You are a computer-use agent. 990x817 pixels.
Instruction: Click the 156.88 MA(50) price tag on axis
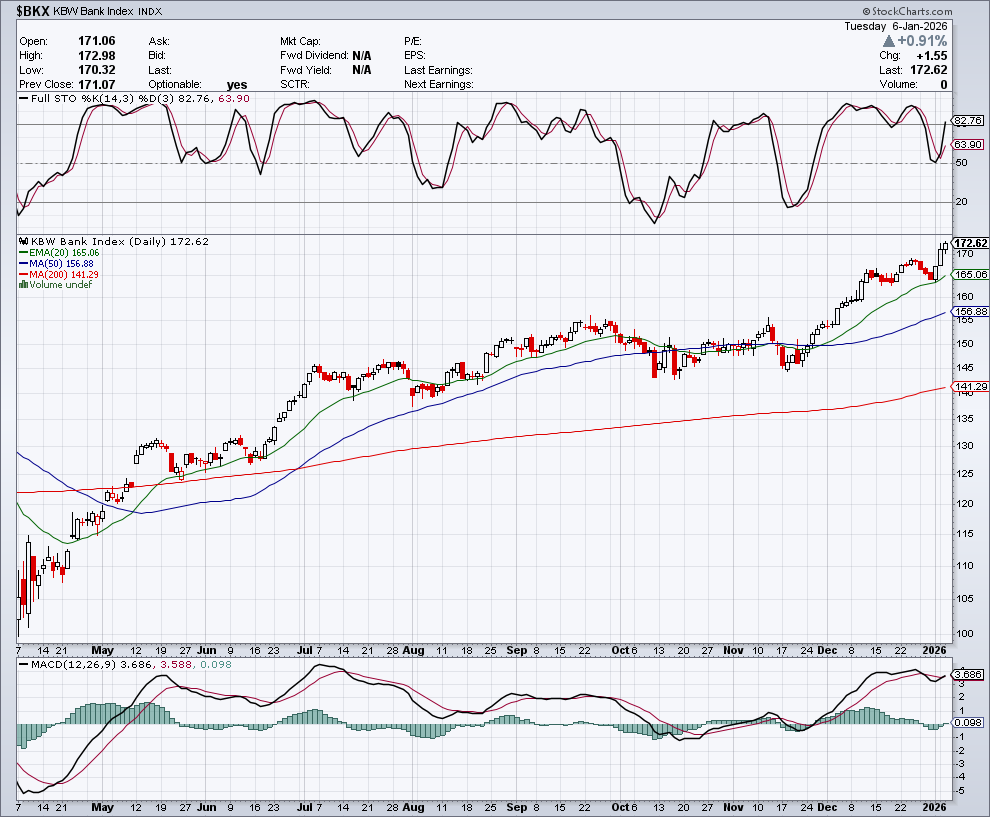click(970, 312)
